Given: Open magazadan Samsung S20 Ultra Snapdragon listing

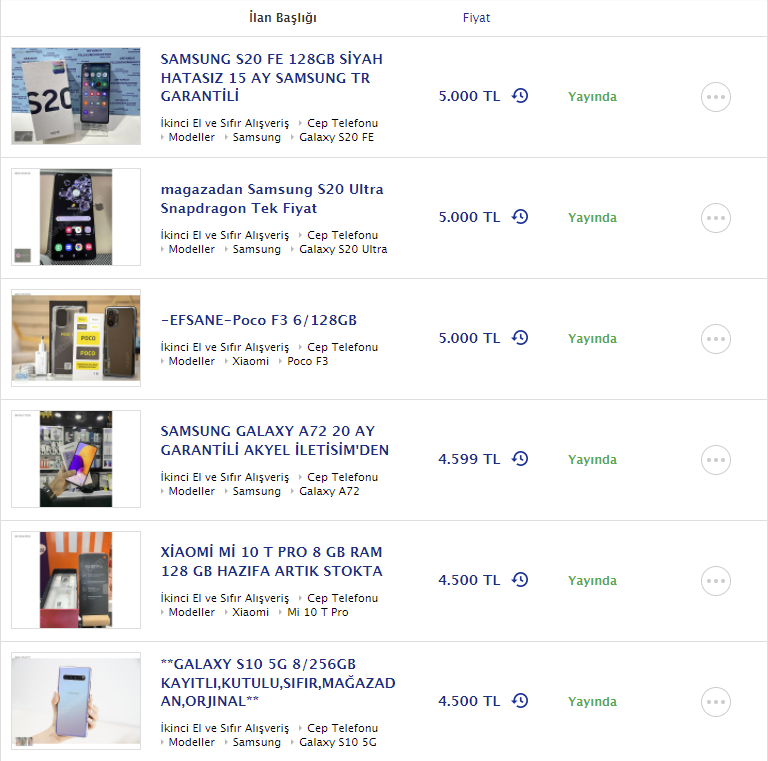Looking at the screenshot, I should tap(272, 198).
